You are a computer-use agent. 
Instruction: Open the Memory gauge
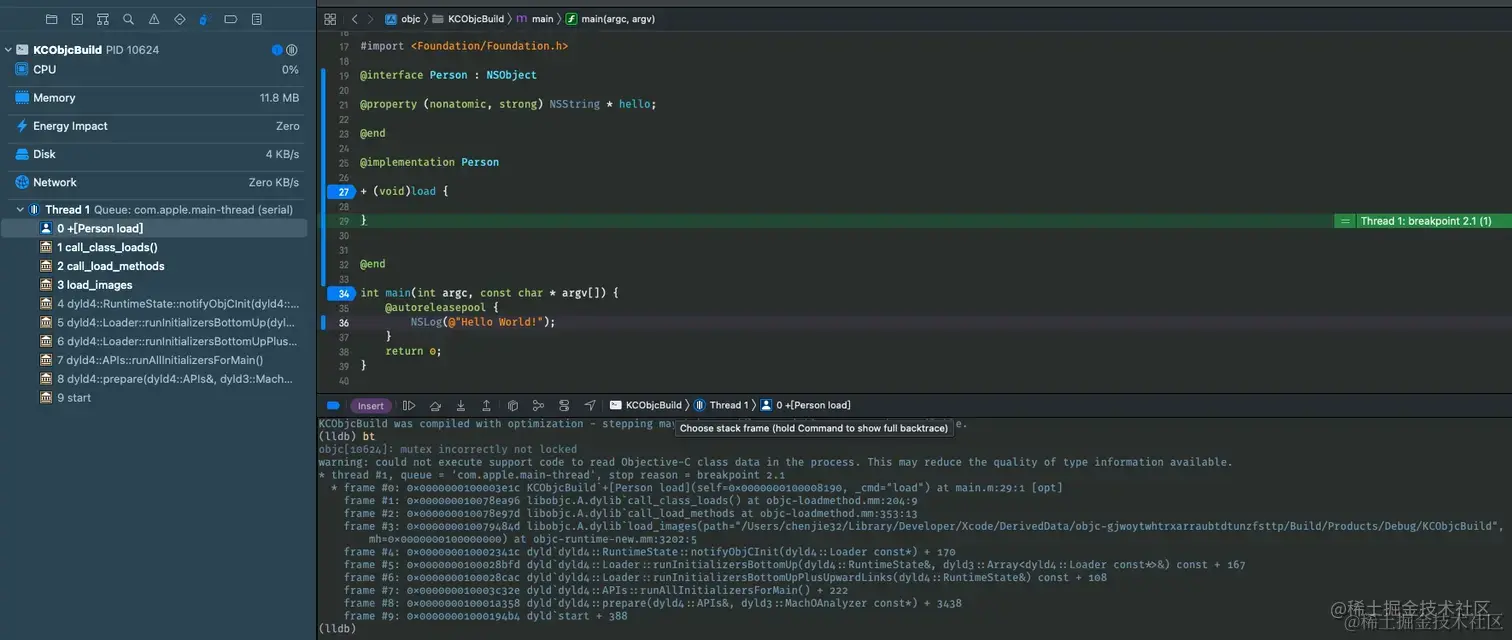point(157,98)
